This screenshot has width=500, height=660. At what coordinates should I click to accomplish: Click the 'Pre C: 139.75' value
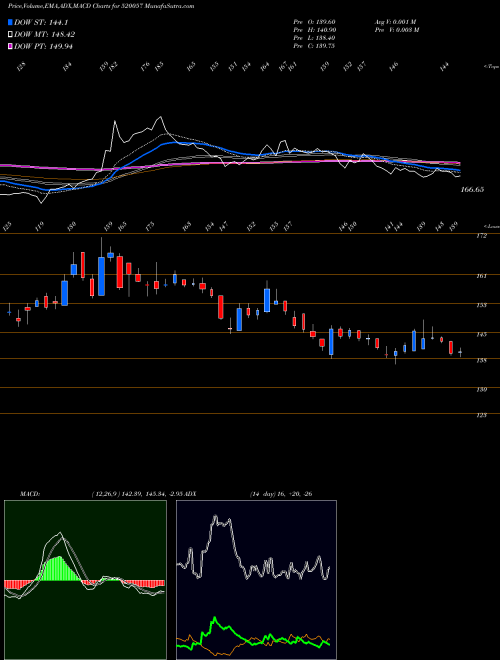(314, 46)
